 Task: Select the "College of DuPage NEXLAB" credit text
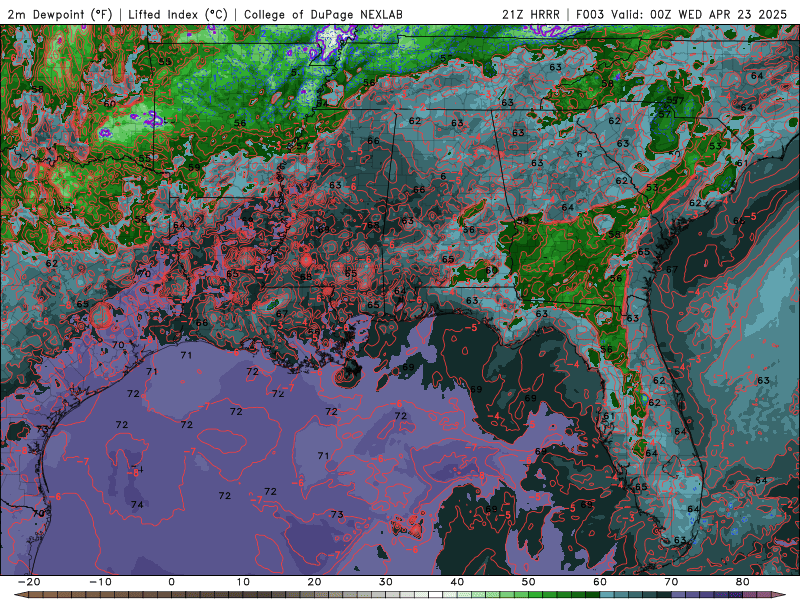click(x=323, y=15)
